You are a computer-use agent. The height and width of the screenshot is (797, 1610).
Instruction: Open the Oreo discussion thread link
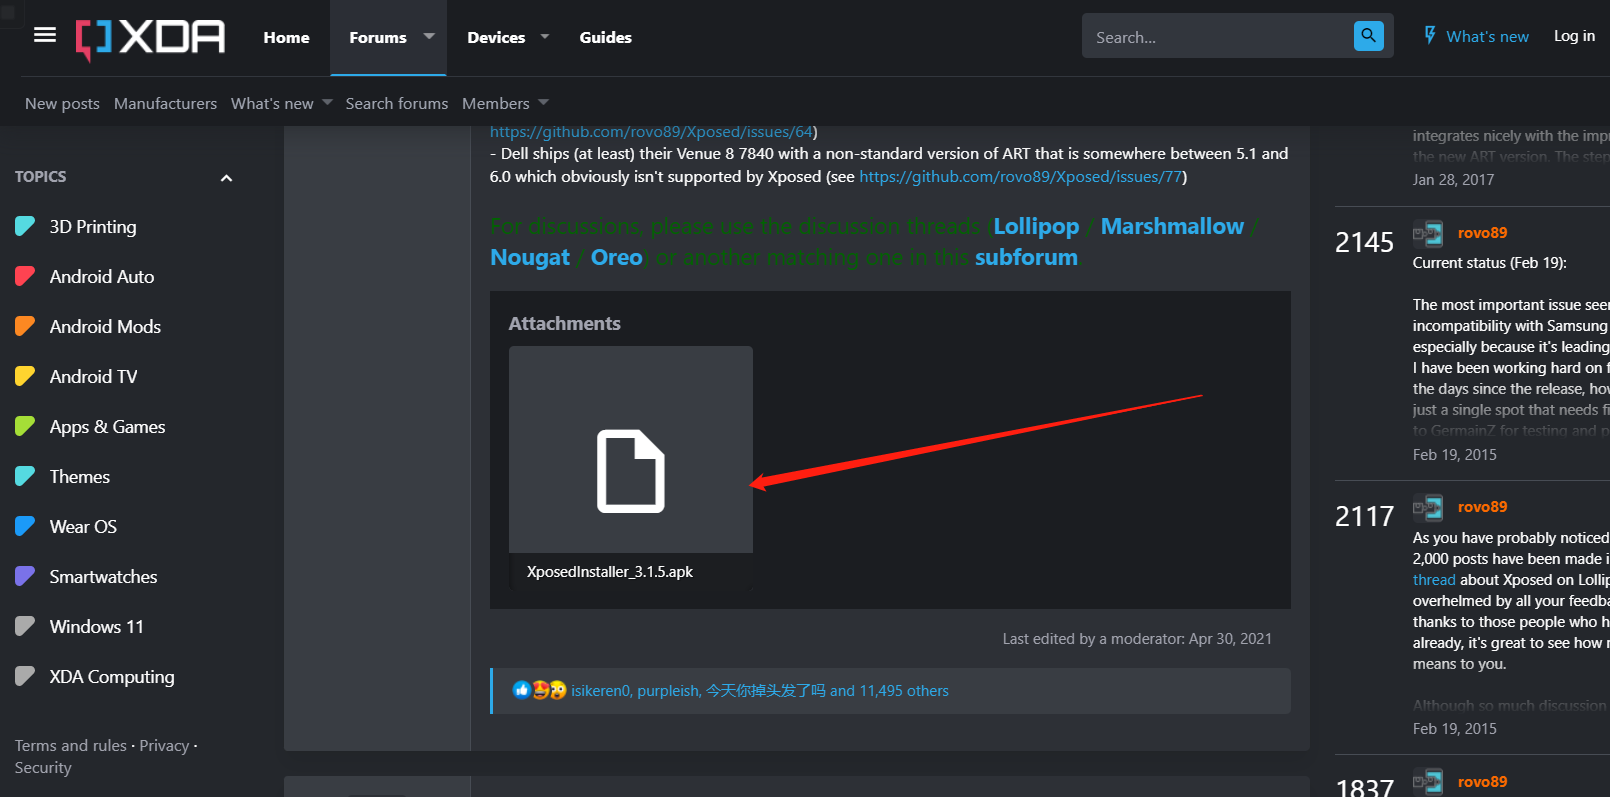tap(616, 257)
